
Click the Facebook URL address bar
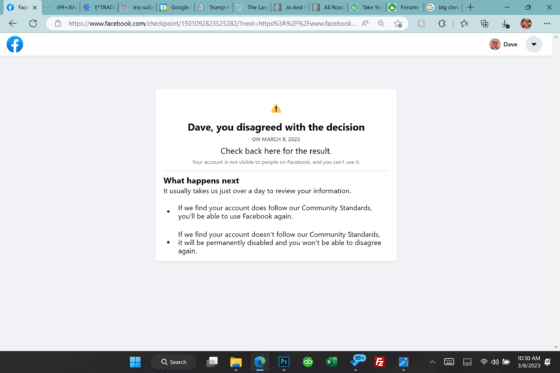tap(211, 24)
